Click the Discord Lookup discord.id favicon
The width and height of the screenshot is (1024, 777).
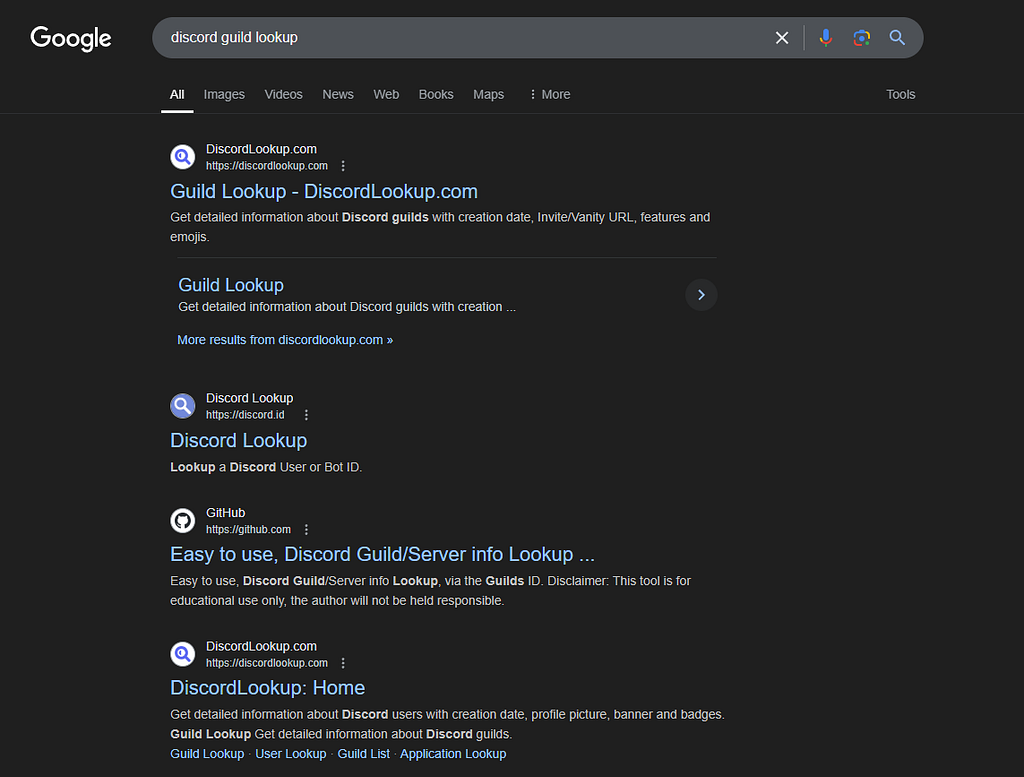(x=183, y=405)
